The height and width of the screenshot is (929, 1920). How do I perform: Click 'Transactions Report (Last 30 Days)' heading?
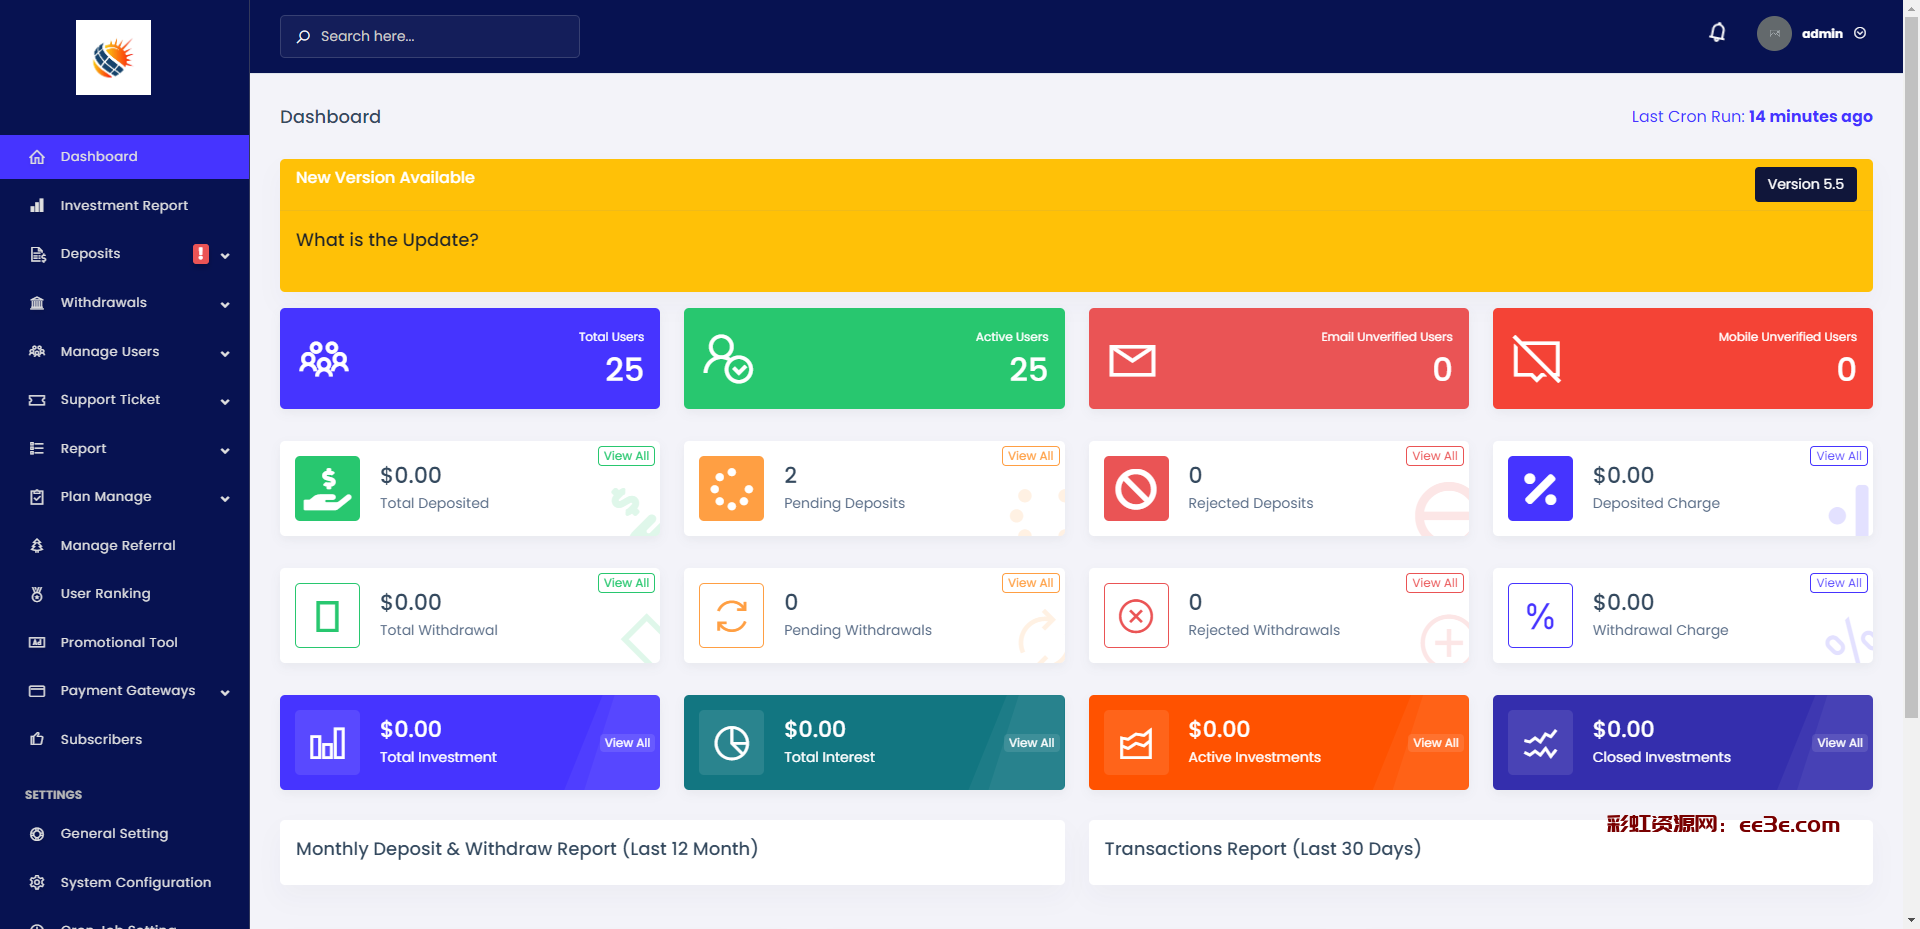[x=1262, y=849]
